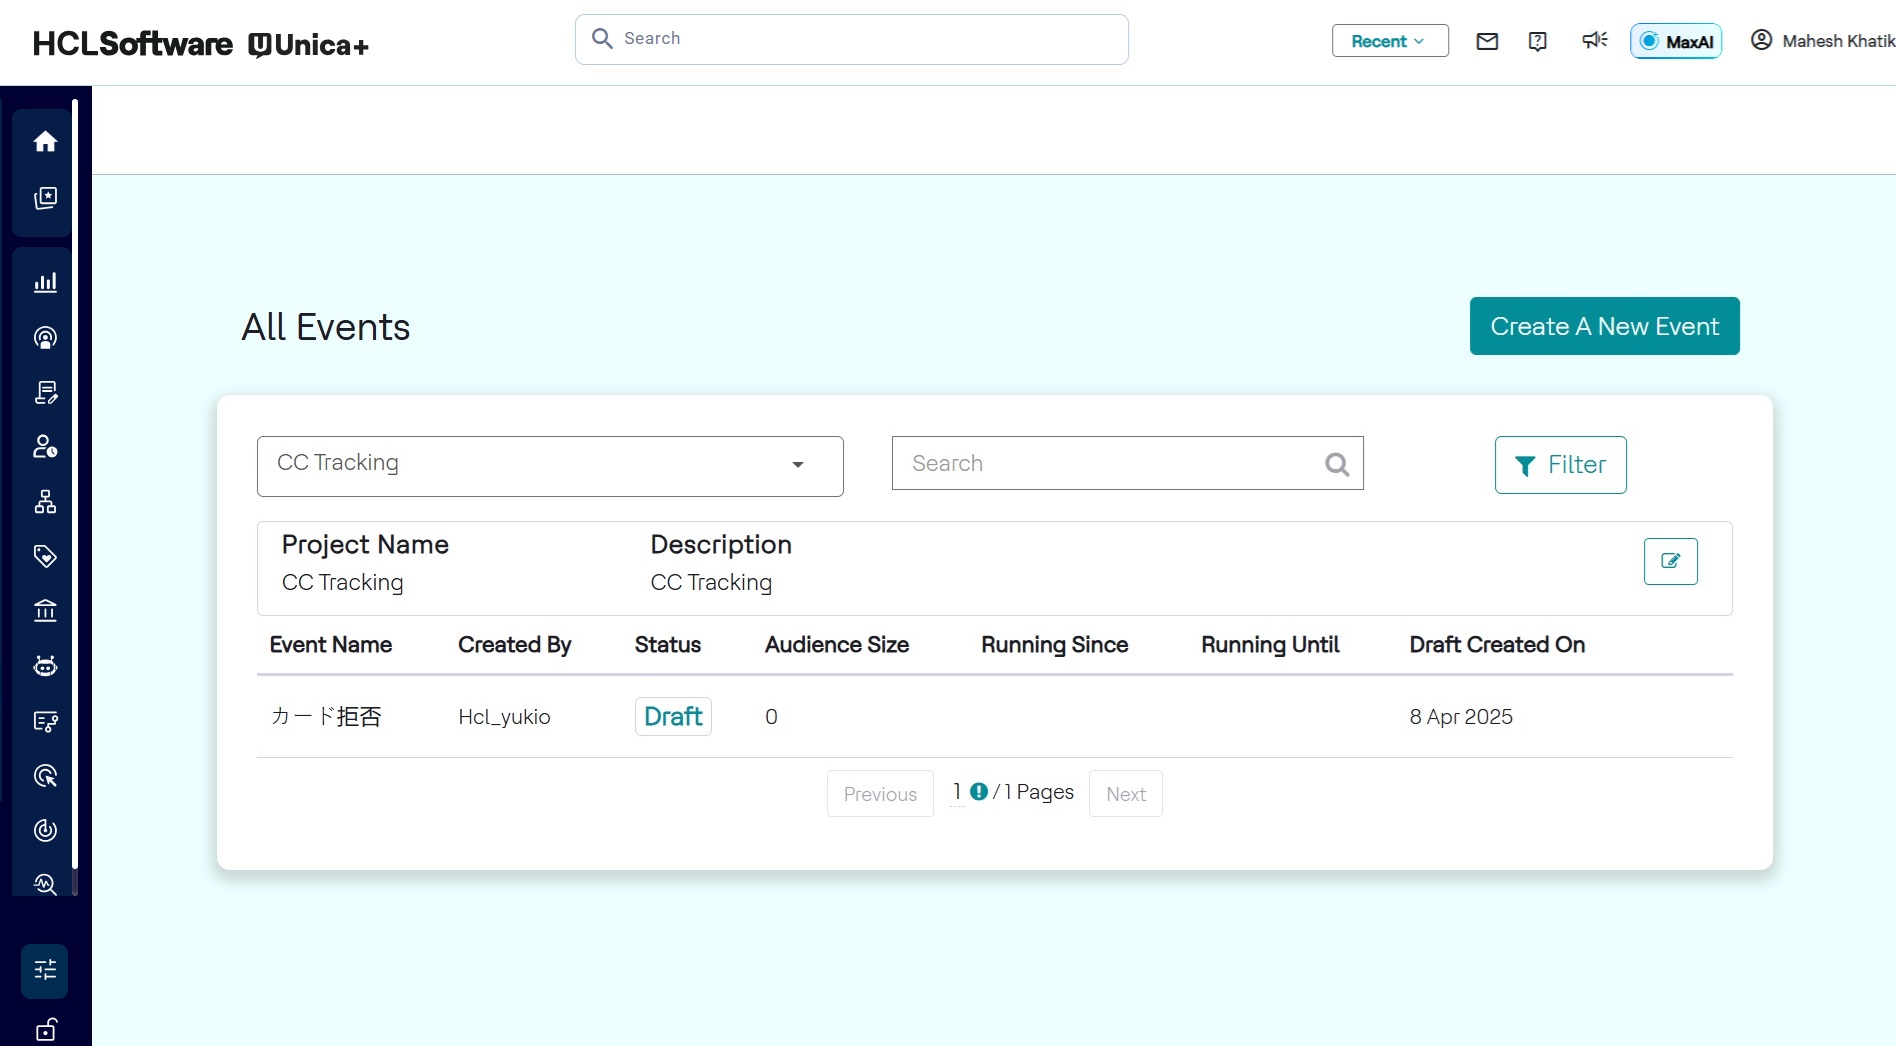Viewport: 1896px width, 1046px height.
Task: Edit the CC Tracking project details
Action: tap(1670, 561)
